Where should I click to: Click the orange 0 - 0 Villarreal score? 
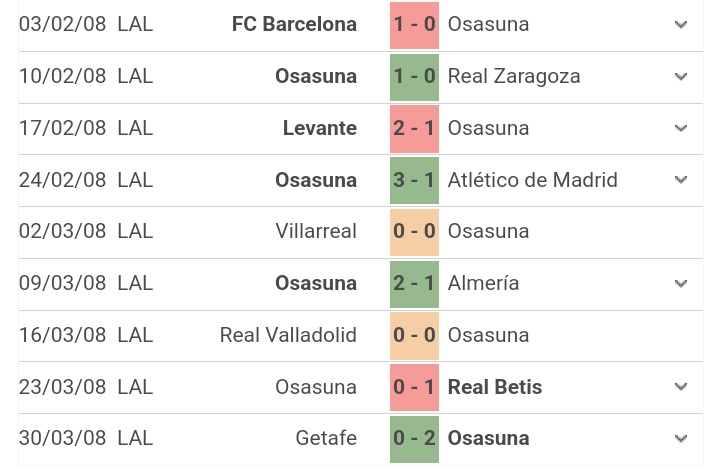click(x=414, y=232)
